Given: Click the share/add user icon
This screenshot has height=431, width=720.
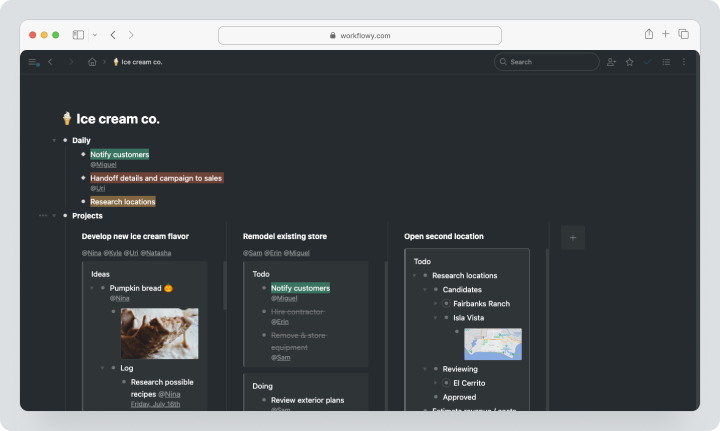Looking at the screenshot, I should coord(611,62).
